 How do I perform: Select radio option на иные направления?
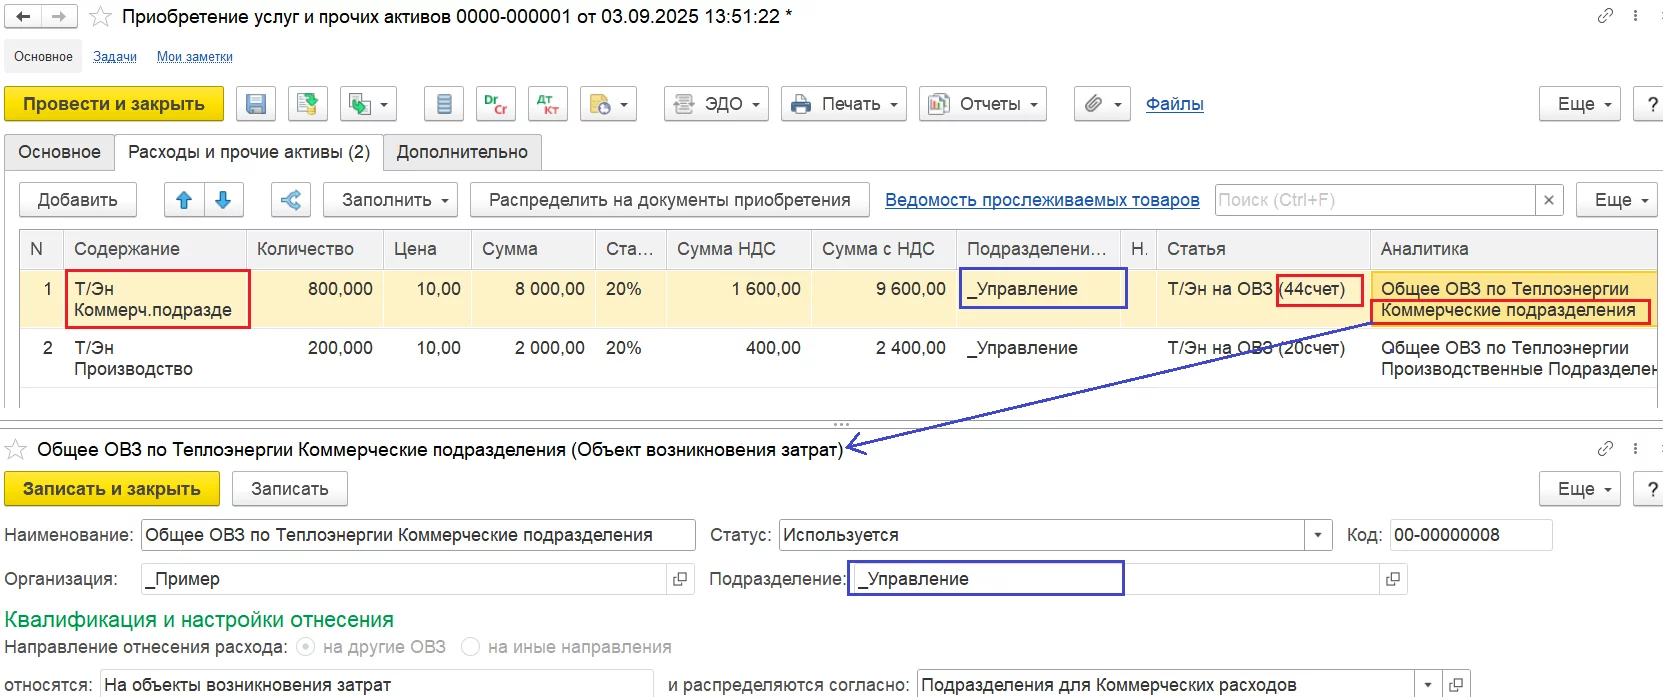coord(470,647)
